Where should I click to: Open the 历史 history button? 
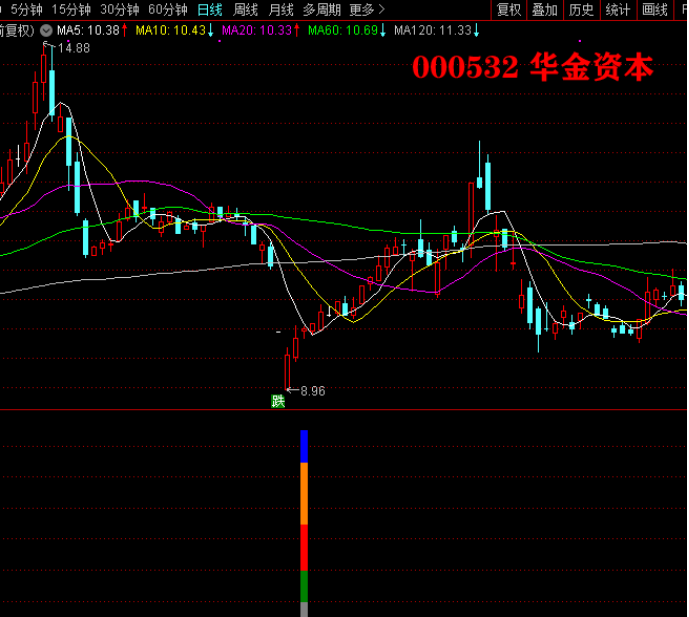coord(581,10)
